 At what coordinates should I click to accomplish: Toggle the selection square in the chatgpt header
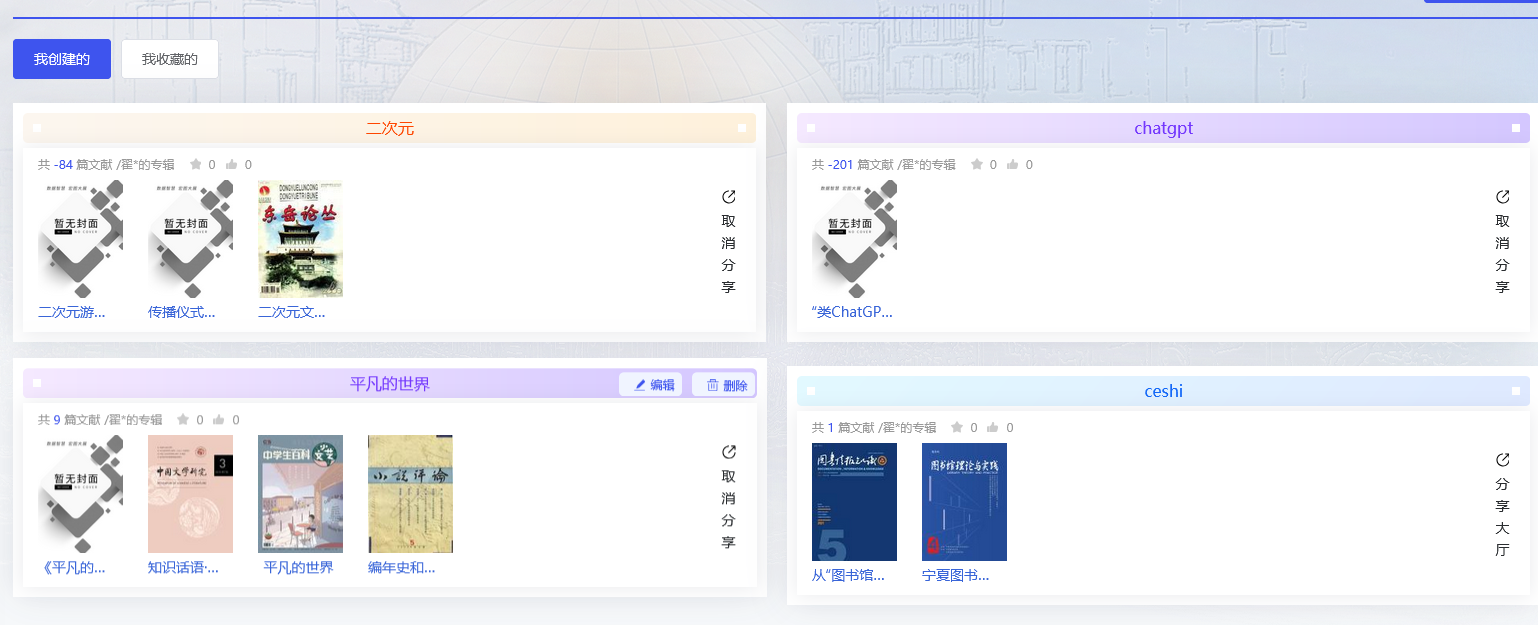point(812,128)
